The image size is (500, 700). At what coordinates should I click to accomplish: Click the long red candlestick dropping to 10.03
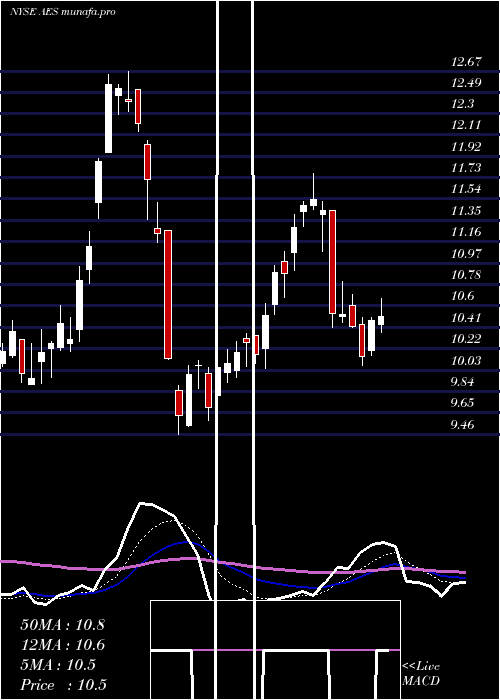pos(168,295)
